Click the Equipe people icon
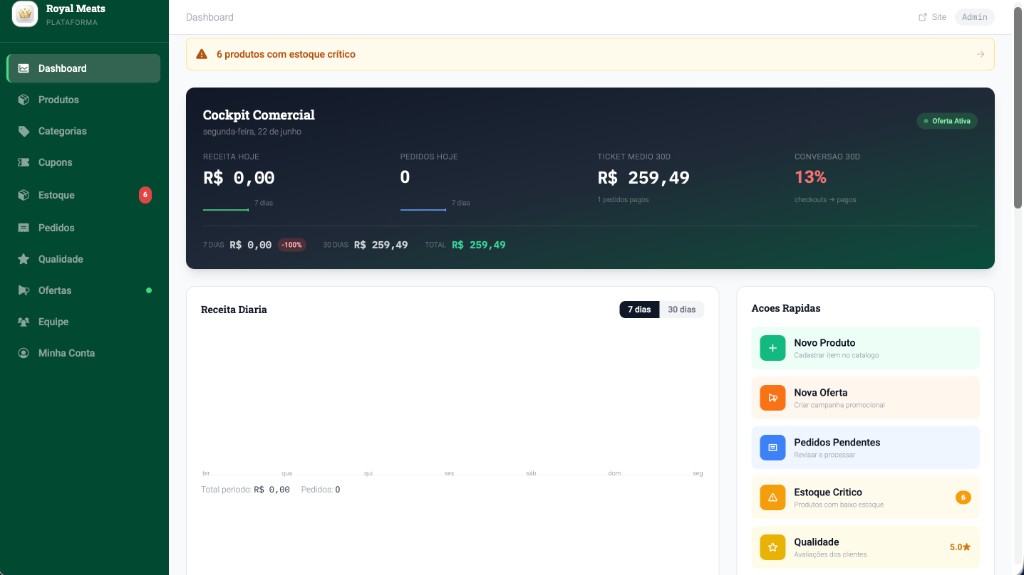This screenshot has height=575, width=1024. click(x=24, y=321)
